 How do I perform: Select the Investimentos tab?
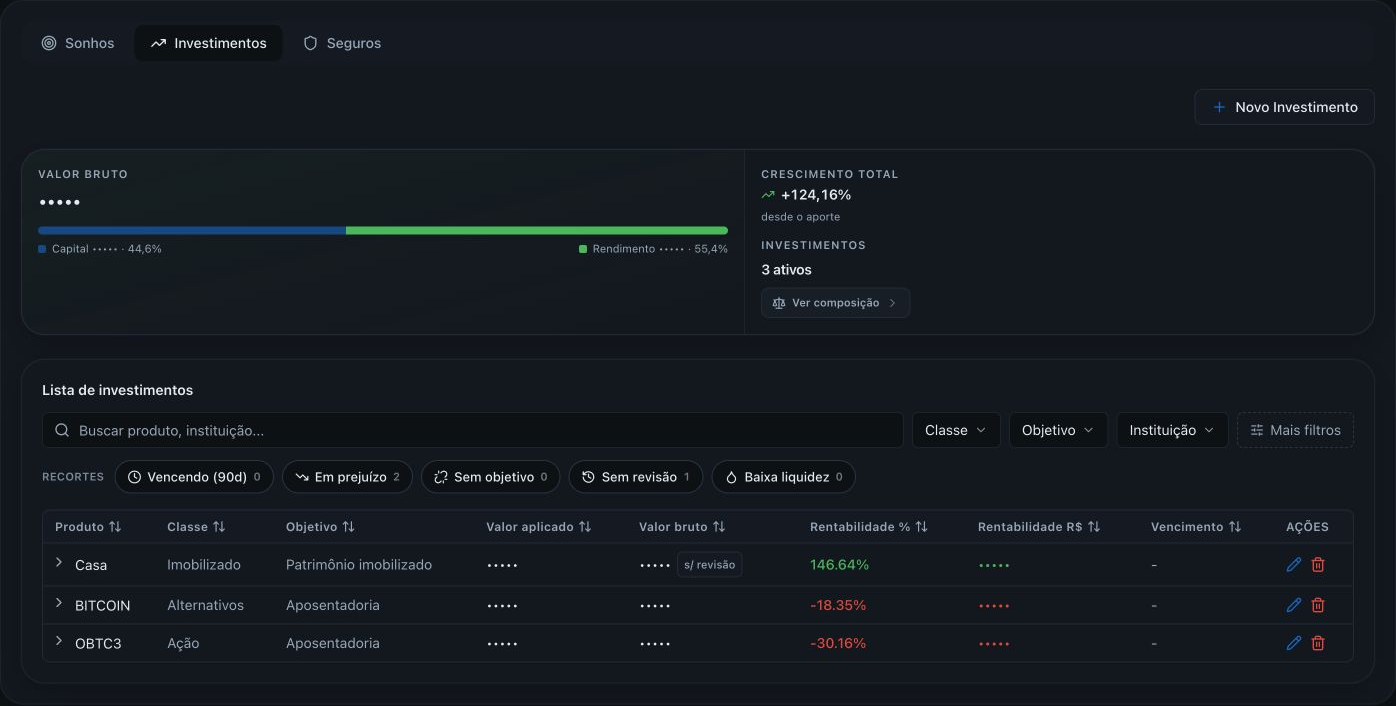pyautogui.click(x=208, y=43)
